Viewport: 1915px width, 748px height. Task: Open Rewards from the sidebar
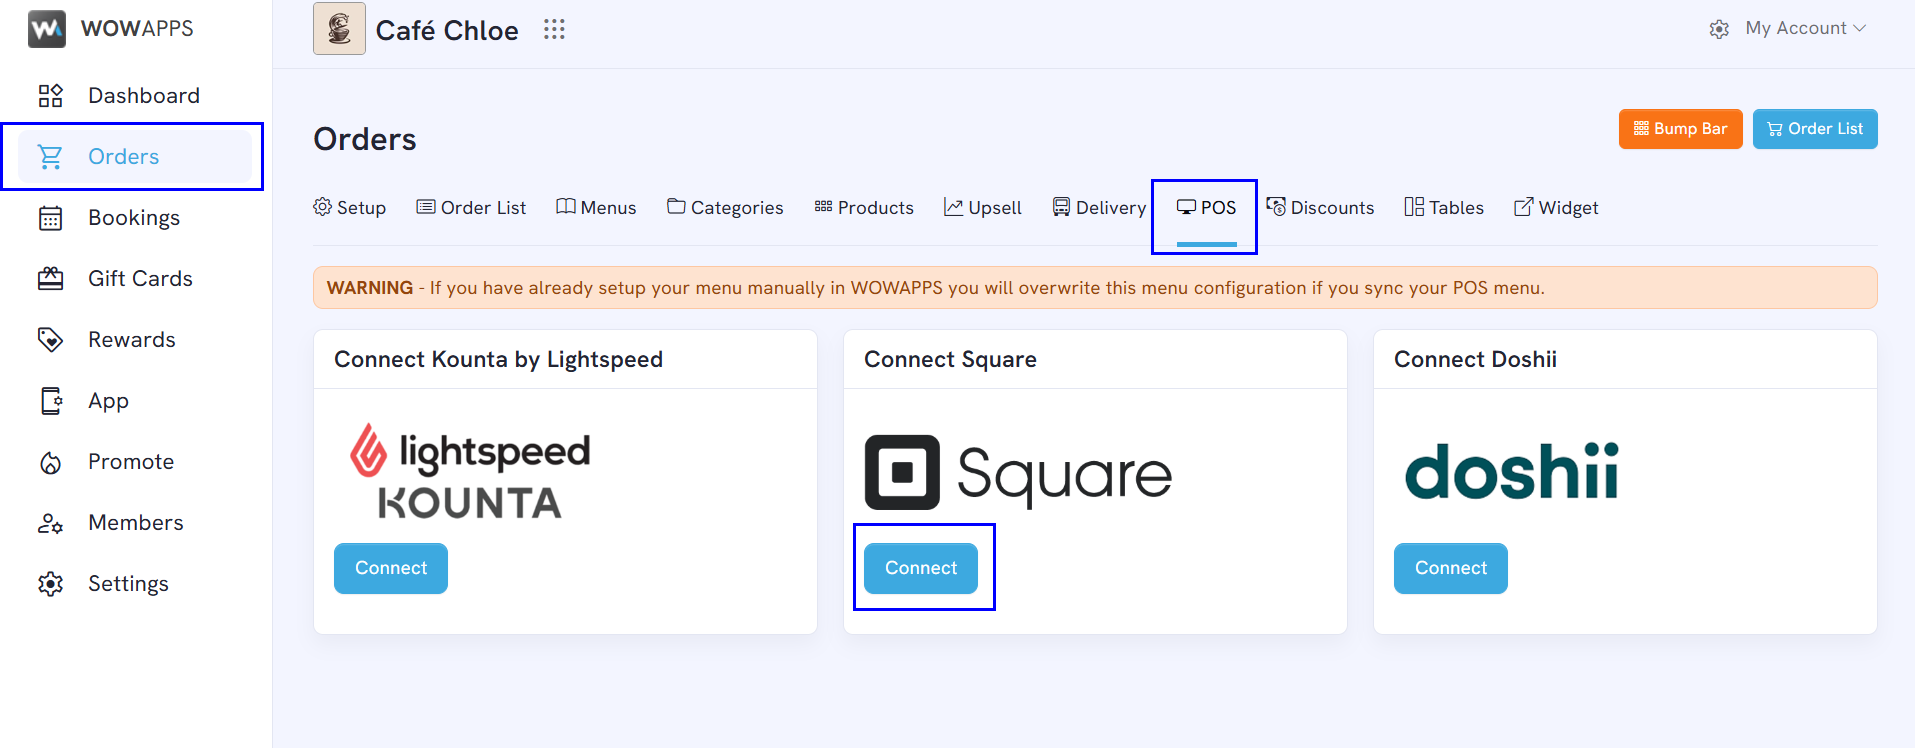click(134, 340)
